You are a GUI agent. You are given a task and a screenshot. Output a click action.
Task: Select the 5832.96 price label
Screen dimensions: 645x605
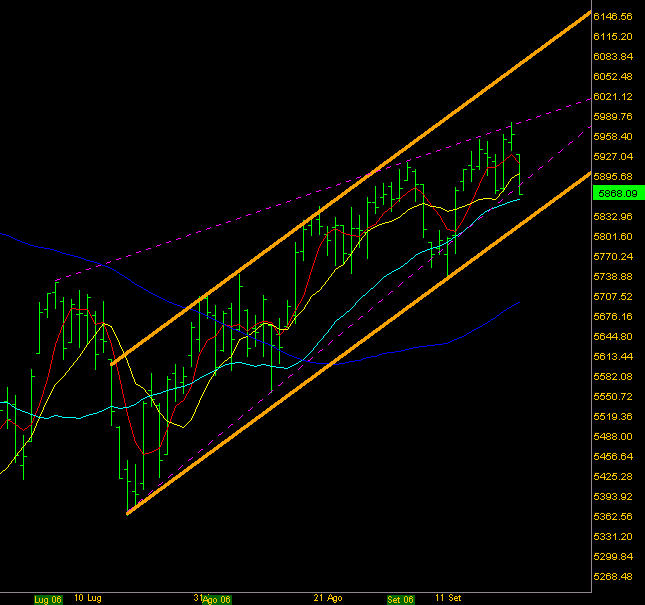[x=613, y=216]
